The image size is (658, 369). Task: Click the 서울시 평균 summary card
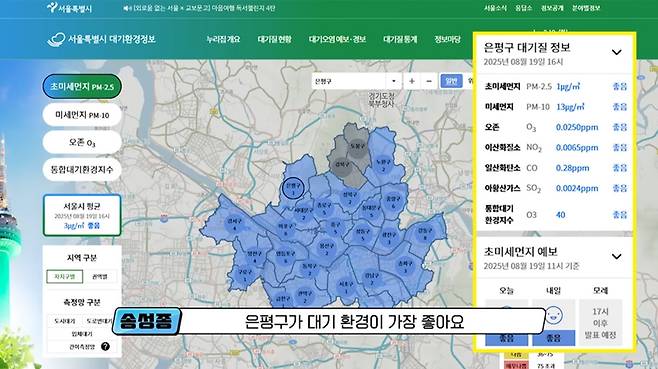pyautogui.click(x=82, y=215)
